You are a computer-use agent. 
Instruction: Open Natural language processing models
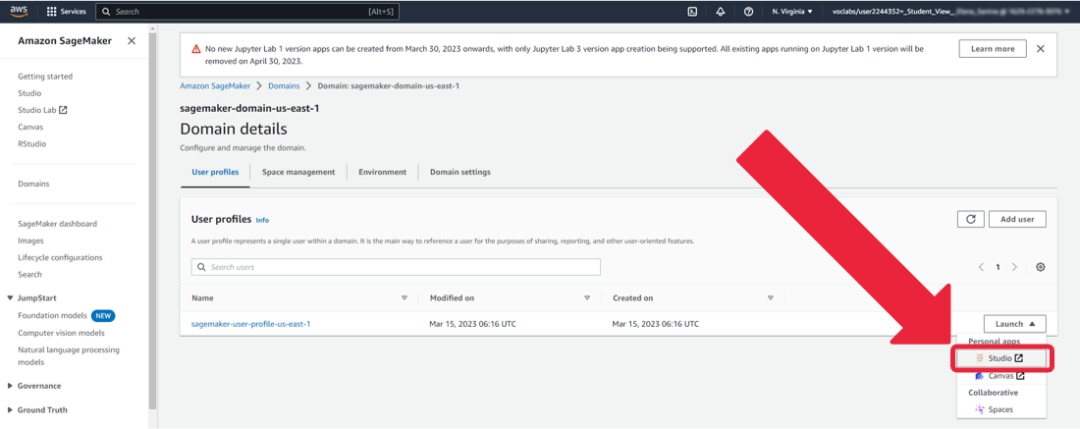click(69, 356)
